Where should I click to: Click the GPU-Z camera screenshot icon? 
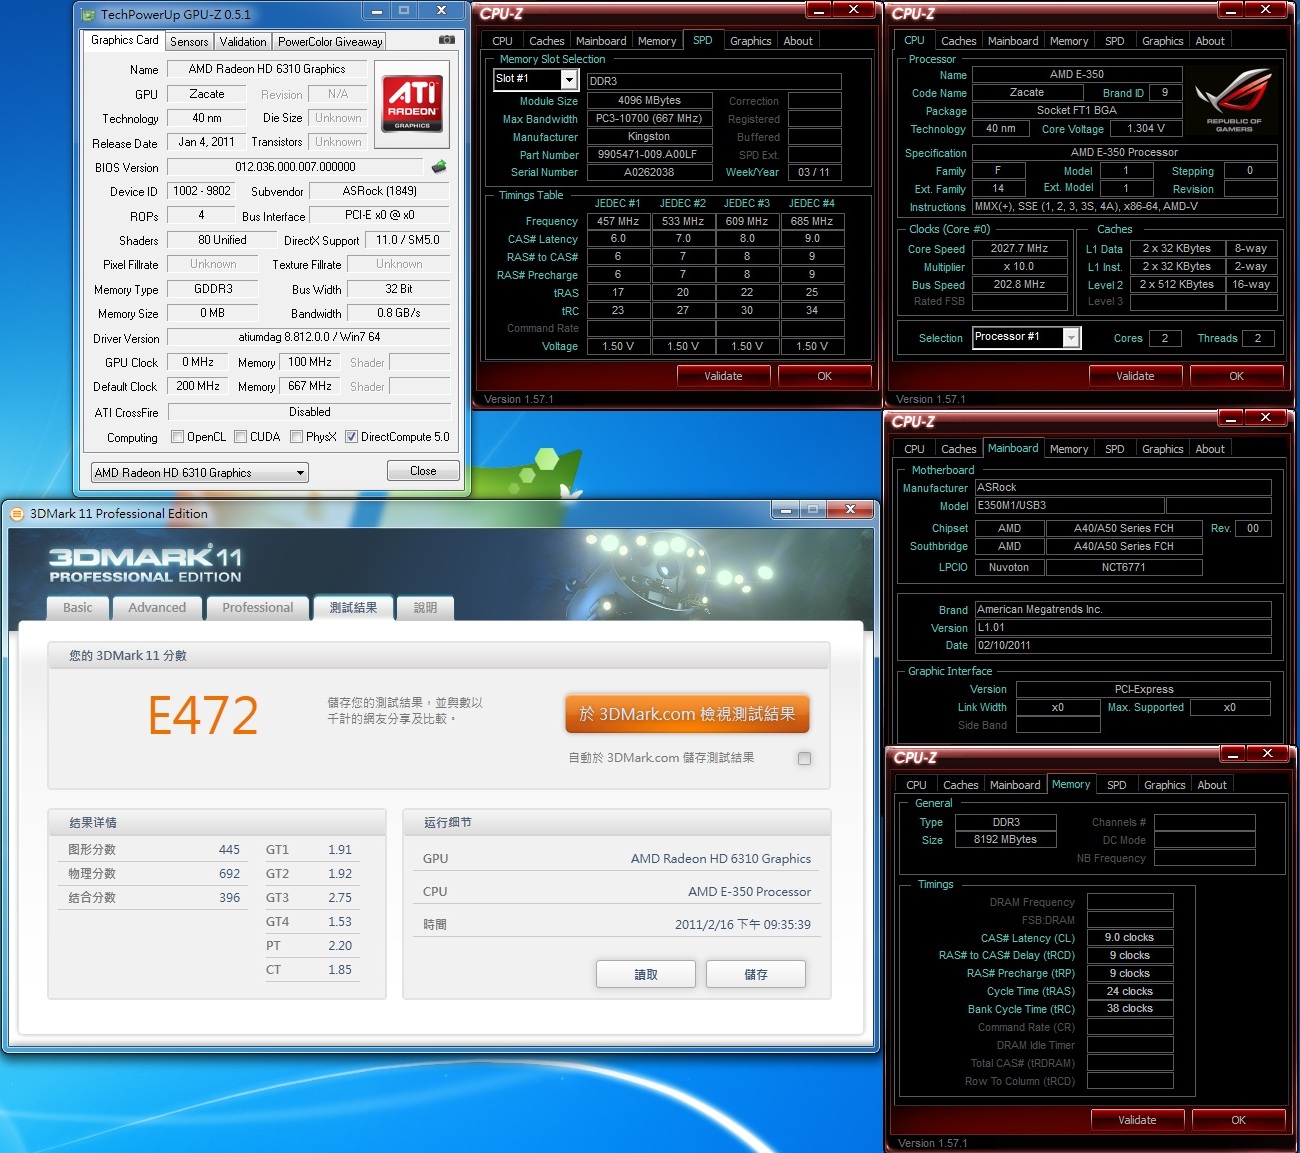[447, 40]
